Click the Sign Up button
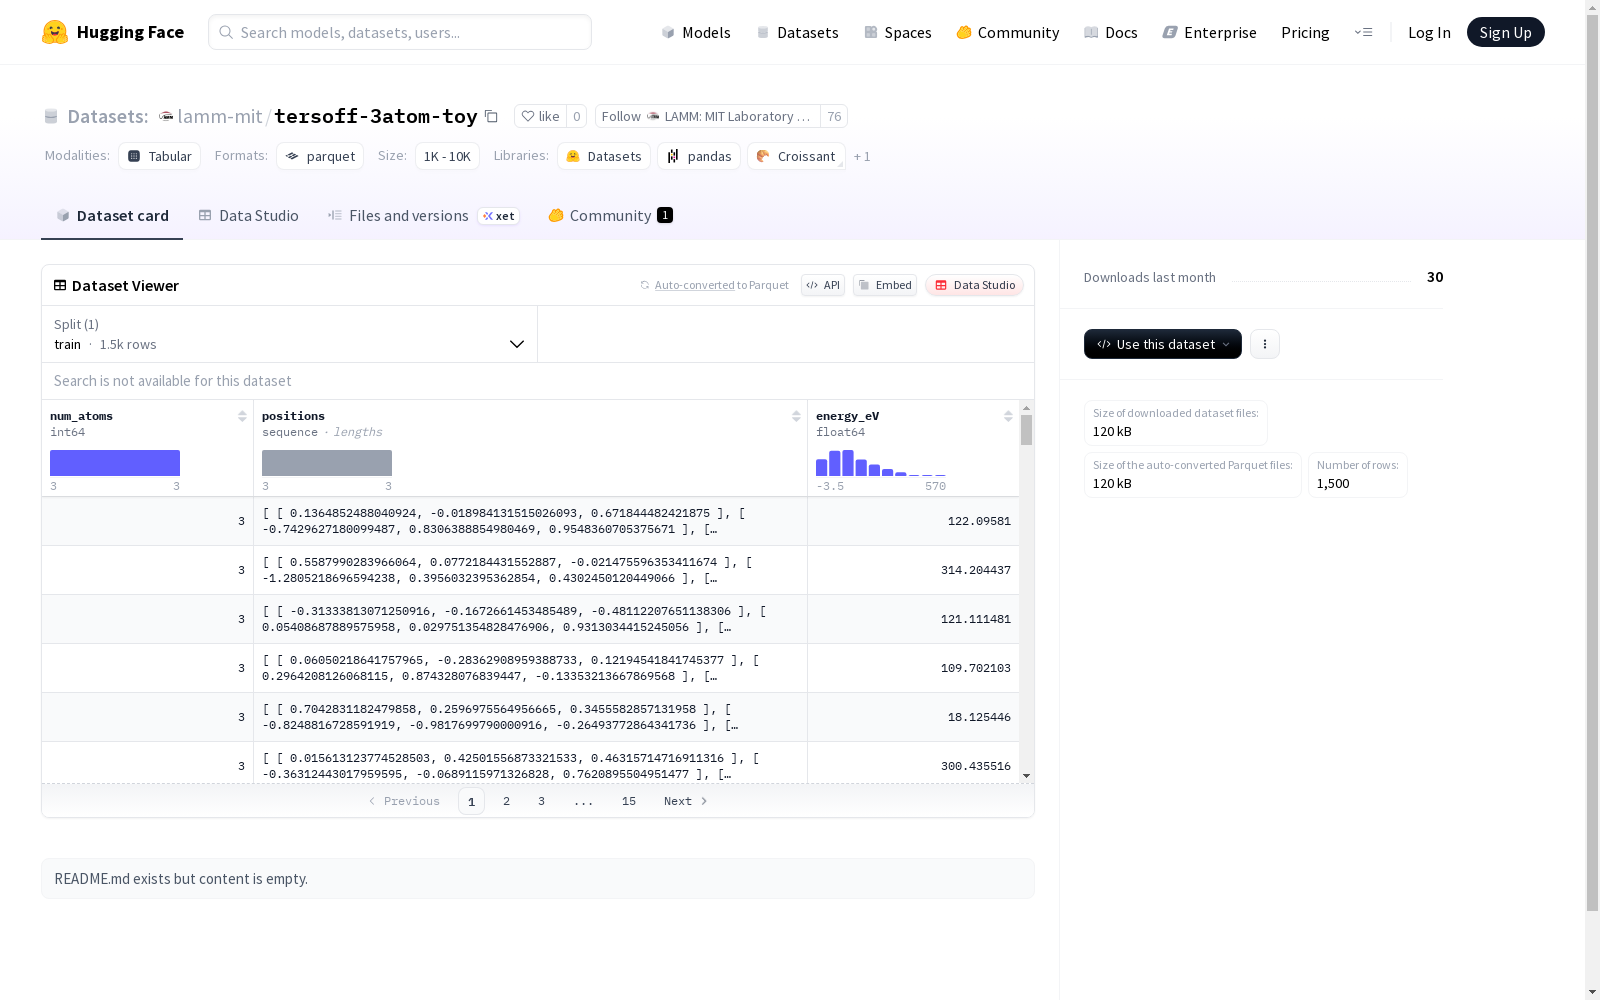This screenshot has width=1600, height=1000. [x=1505, y=32]
